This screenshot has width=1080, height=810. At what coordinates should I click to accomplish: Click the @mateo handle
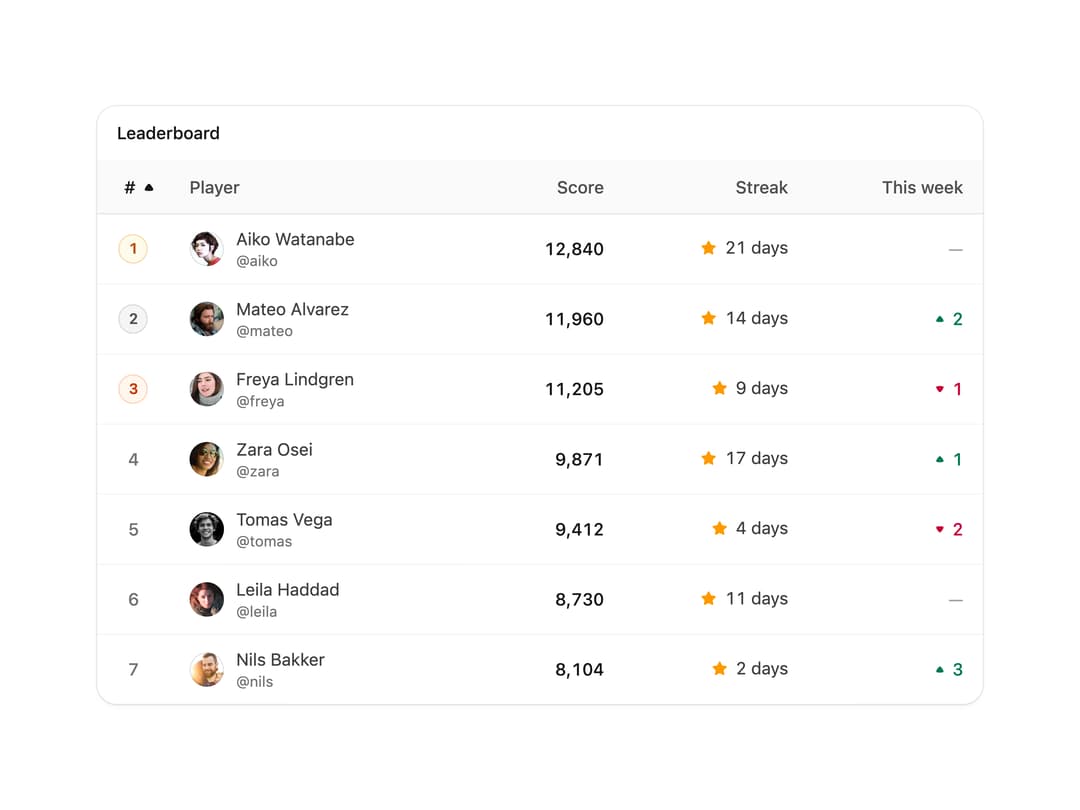264,331
